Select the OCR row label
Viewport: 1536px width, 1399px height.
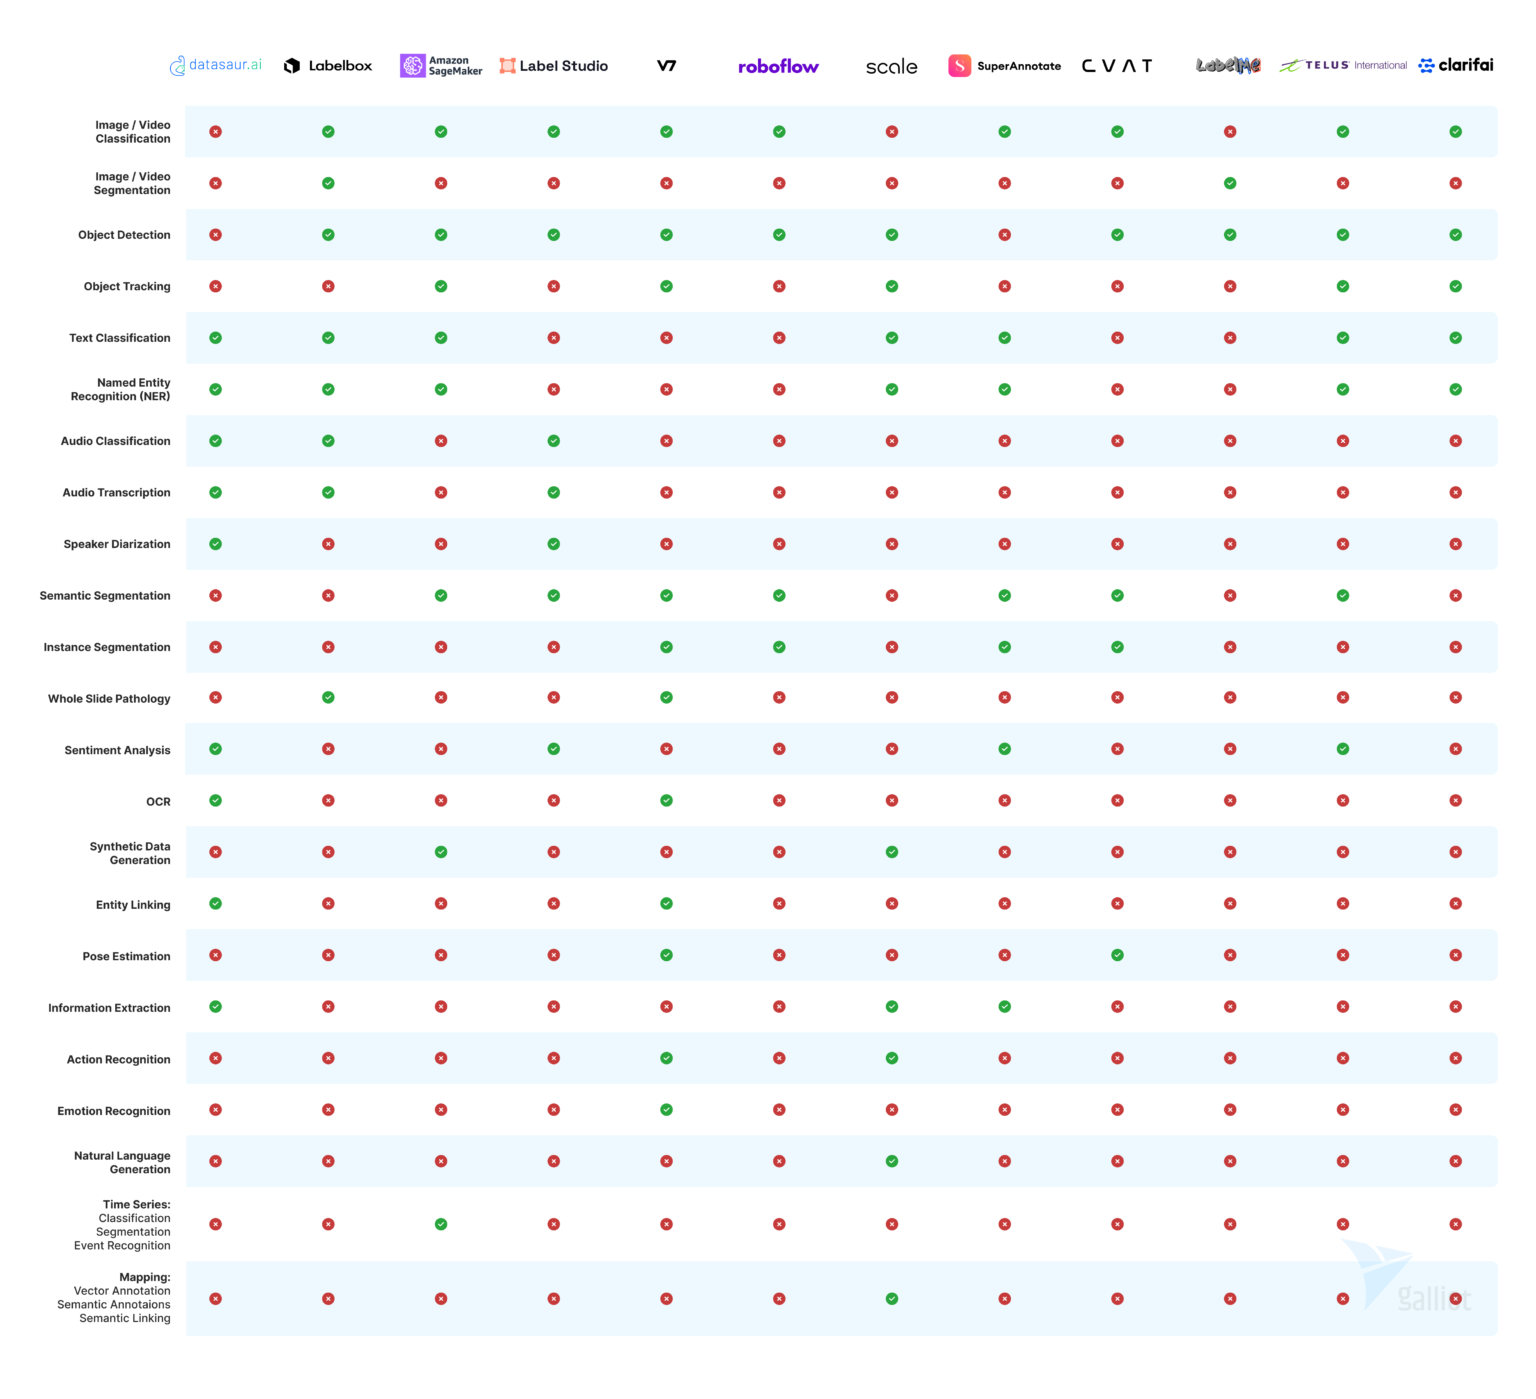158,800
